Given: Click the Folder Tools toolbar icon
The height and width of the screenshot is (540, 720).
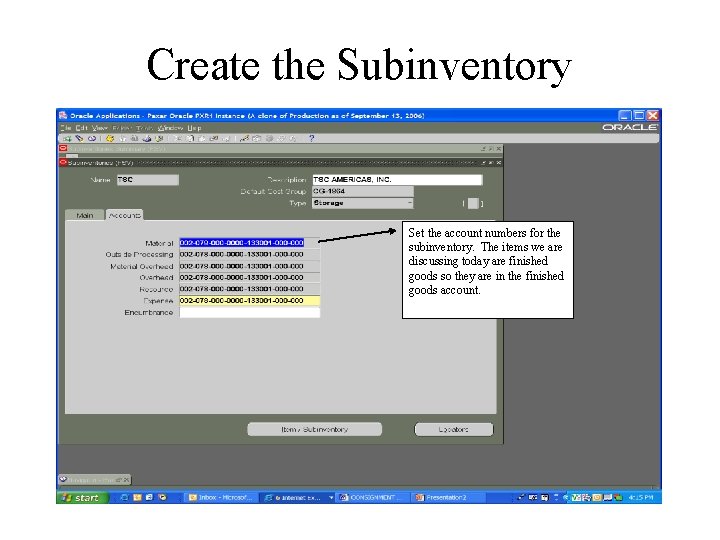Looking at the screenshot, I should pos(292,138).
